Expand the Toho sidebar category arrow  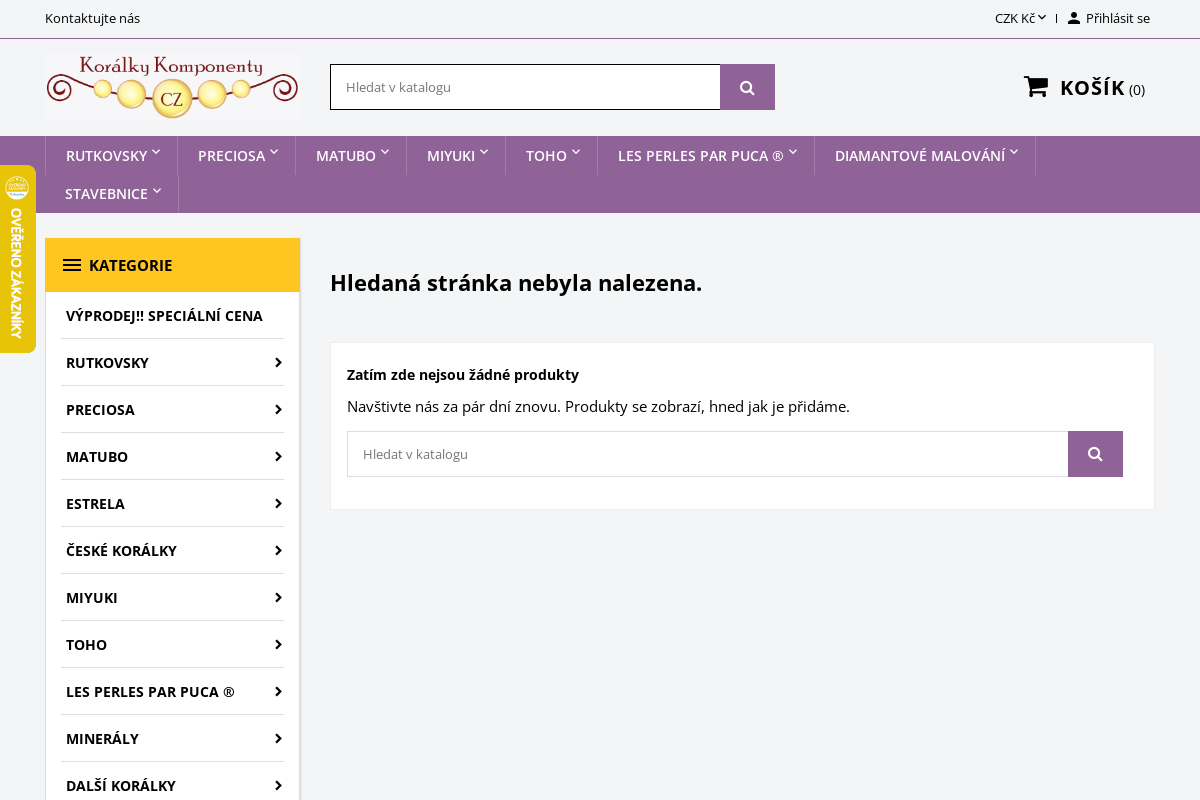278,644
